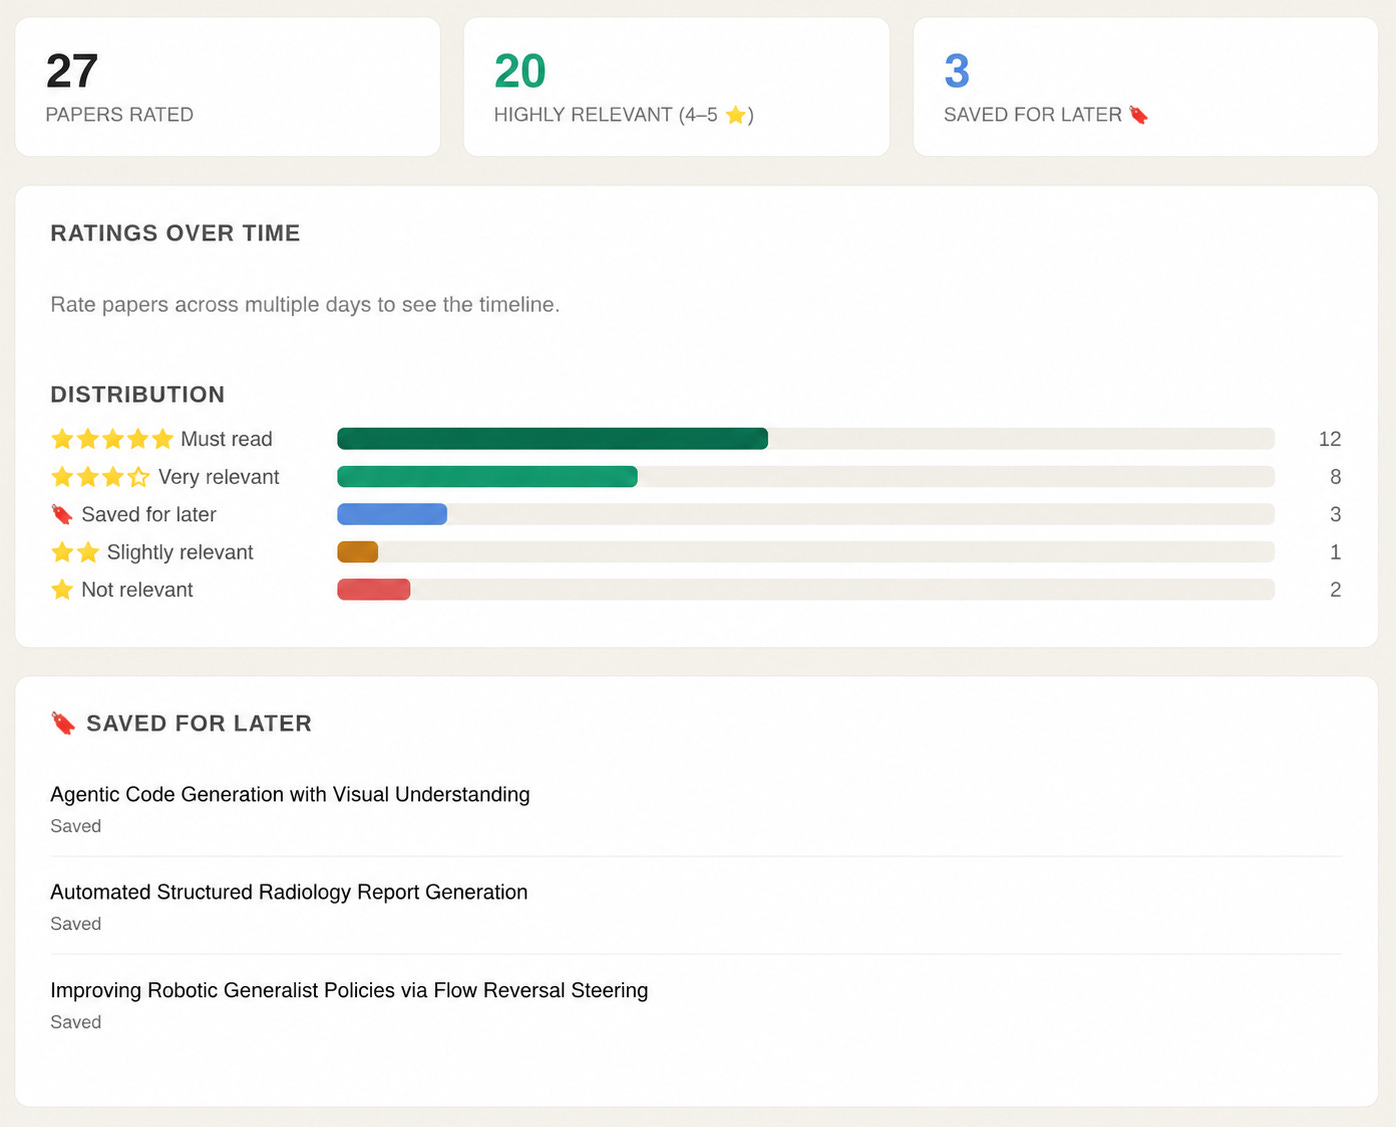Screen dimensions: 1396x1127
Task: Click the 3 Saved For Later stat card
Action: tap(1146, 87)
